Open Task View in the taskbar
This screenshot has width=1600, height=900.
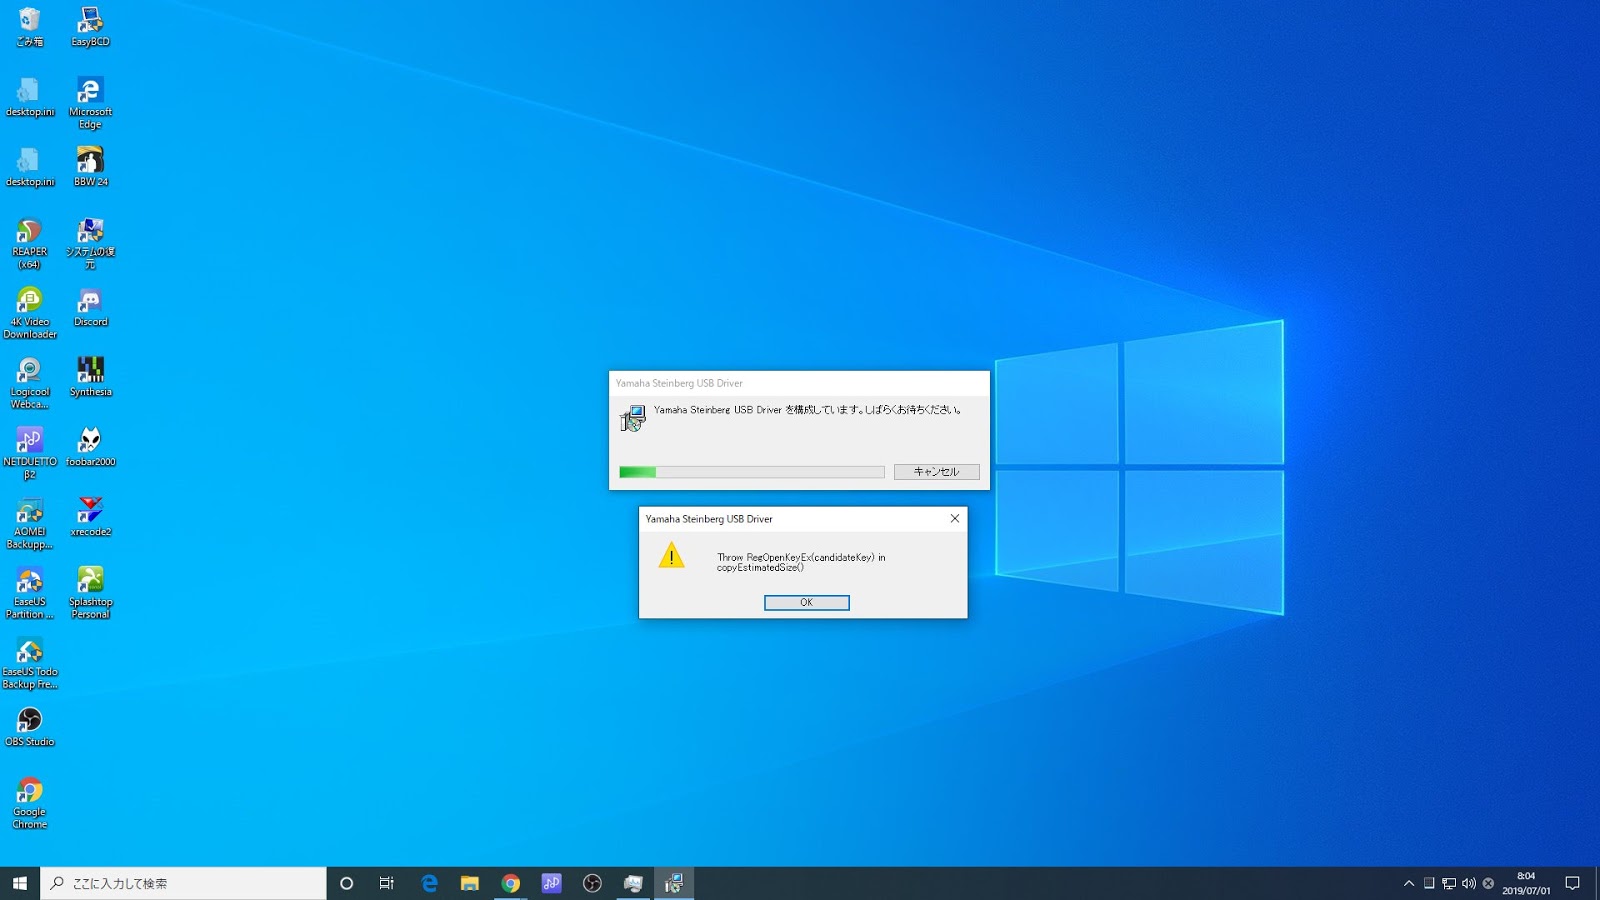387,883
